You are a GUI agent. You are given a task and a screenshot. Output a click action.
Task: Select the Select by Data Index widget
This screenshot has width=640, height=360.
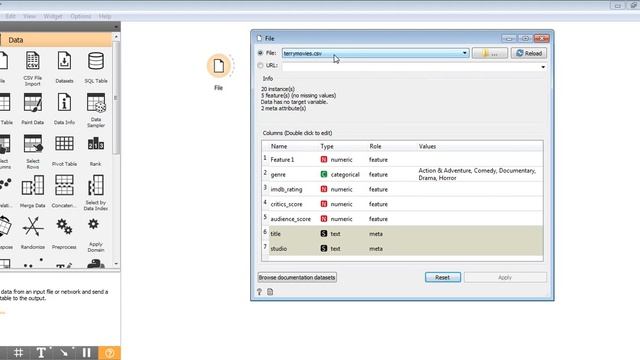pos(96,193)
